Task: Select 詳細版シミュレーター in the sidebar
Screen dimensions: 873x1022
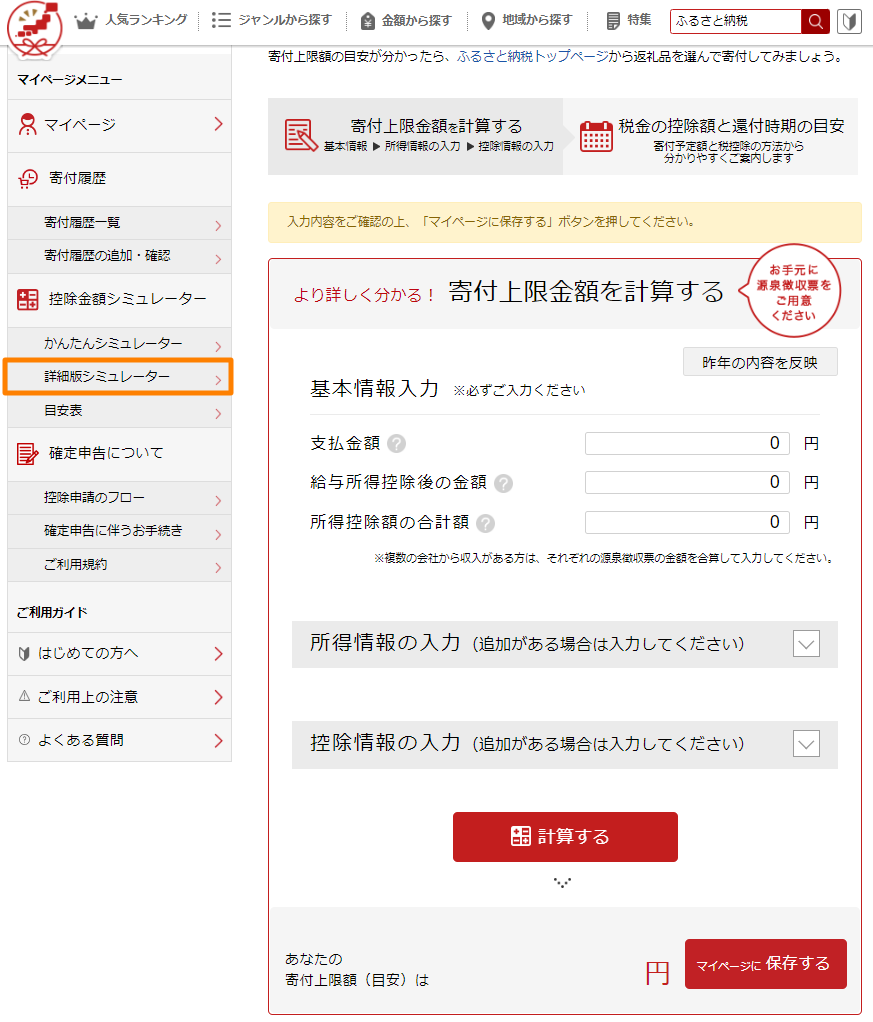Action: click(119, 377)
